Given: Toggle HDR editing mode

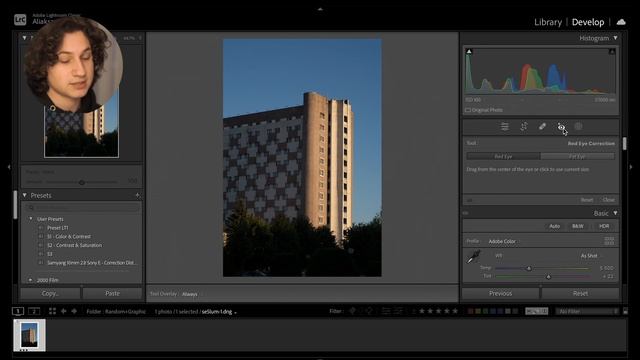Looking at the screenshot, I should (x=604, y=226).
